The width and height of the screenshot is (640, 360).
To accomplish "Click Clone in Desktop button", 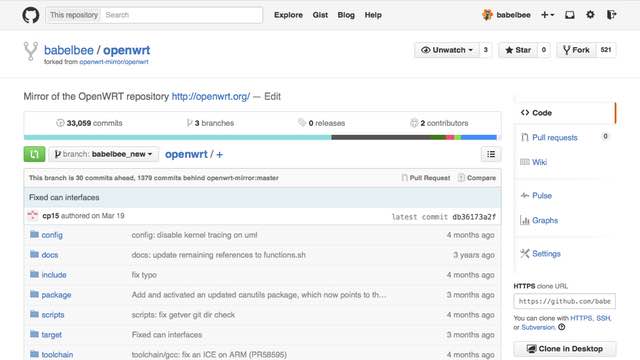I will tap(565, 349).
